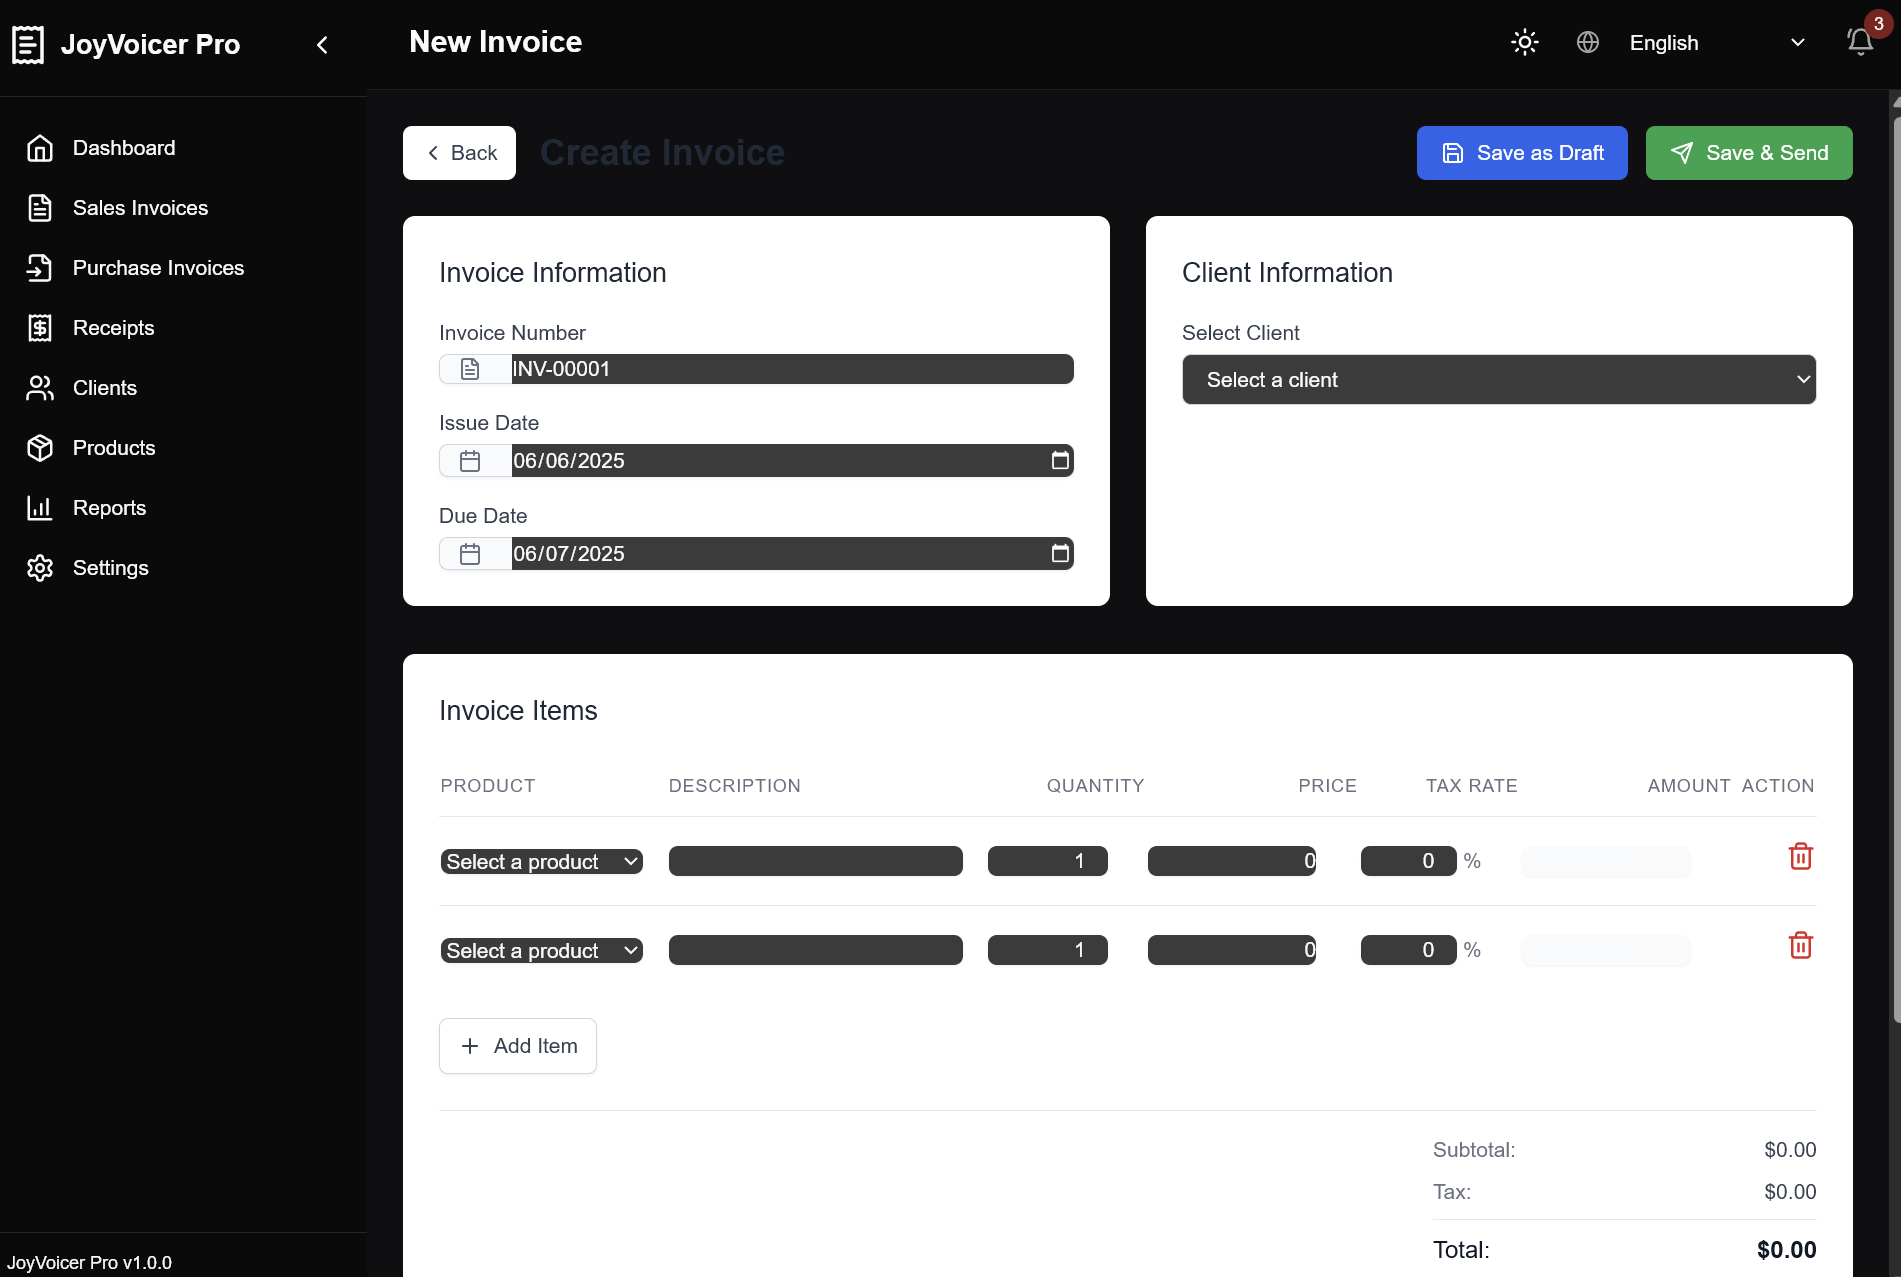
Task: Go to Sales Invoices in sidebar
Action: [x=140, y=208]
